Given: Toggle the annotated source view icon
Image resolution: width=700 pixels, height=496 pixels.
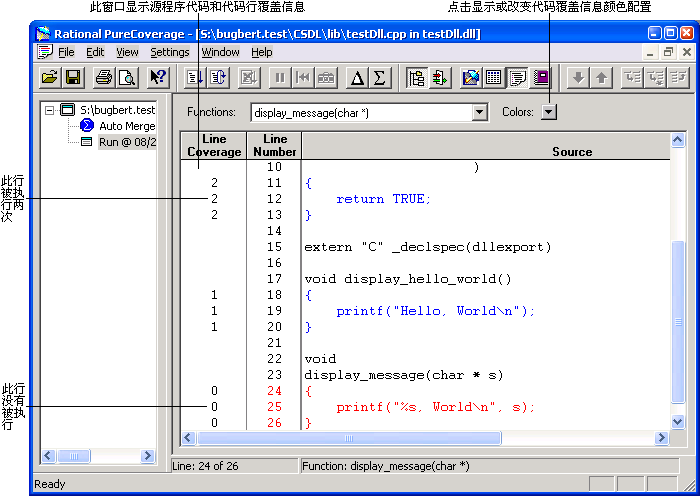Looking at the screenshot, I should coord(517,78).
